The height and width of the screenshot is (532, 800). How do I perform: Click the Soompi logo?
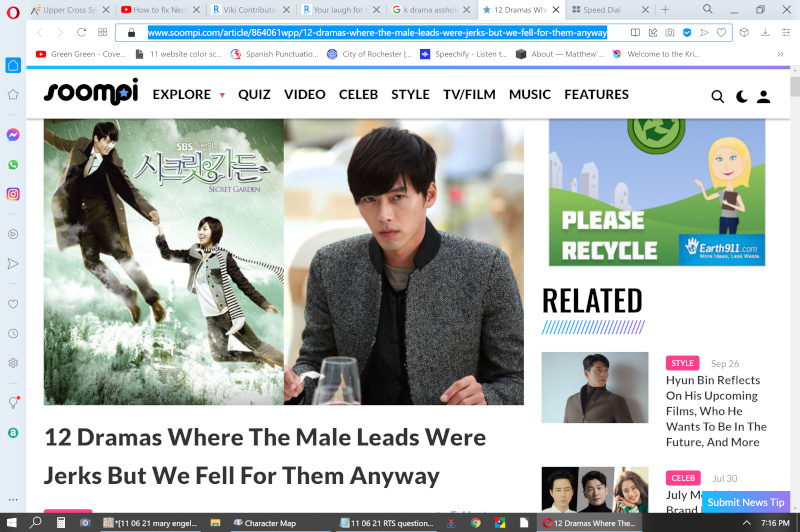[x=91, y=92]
